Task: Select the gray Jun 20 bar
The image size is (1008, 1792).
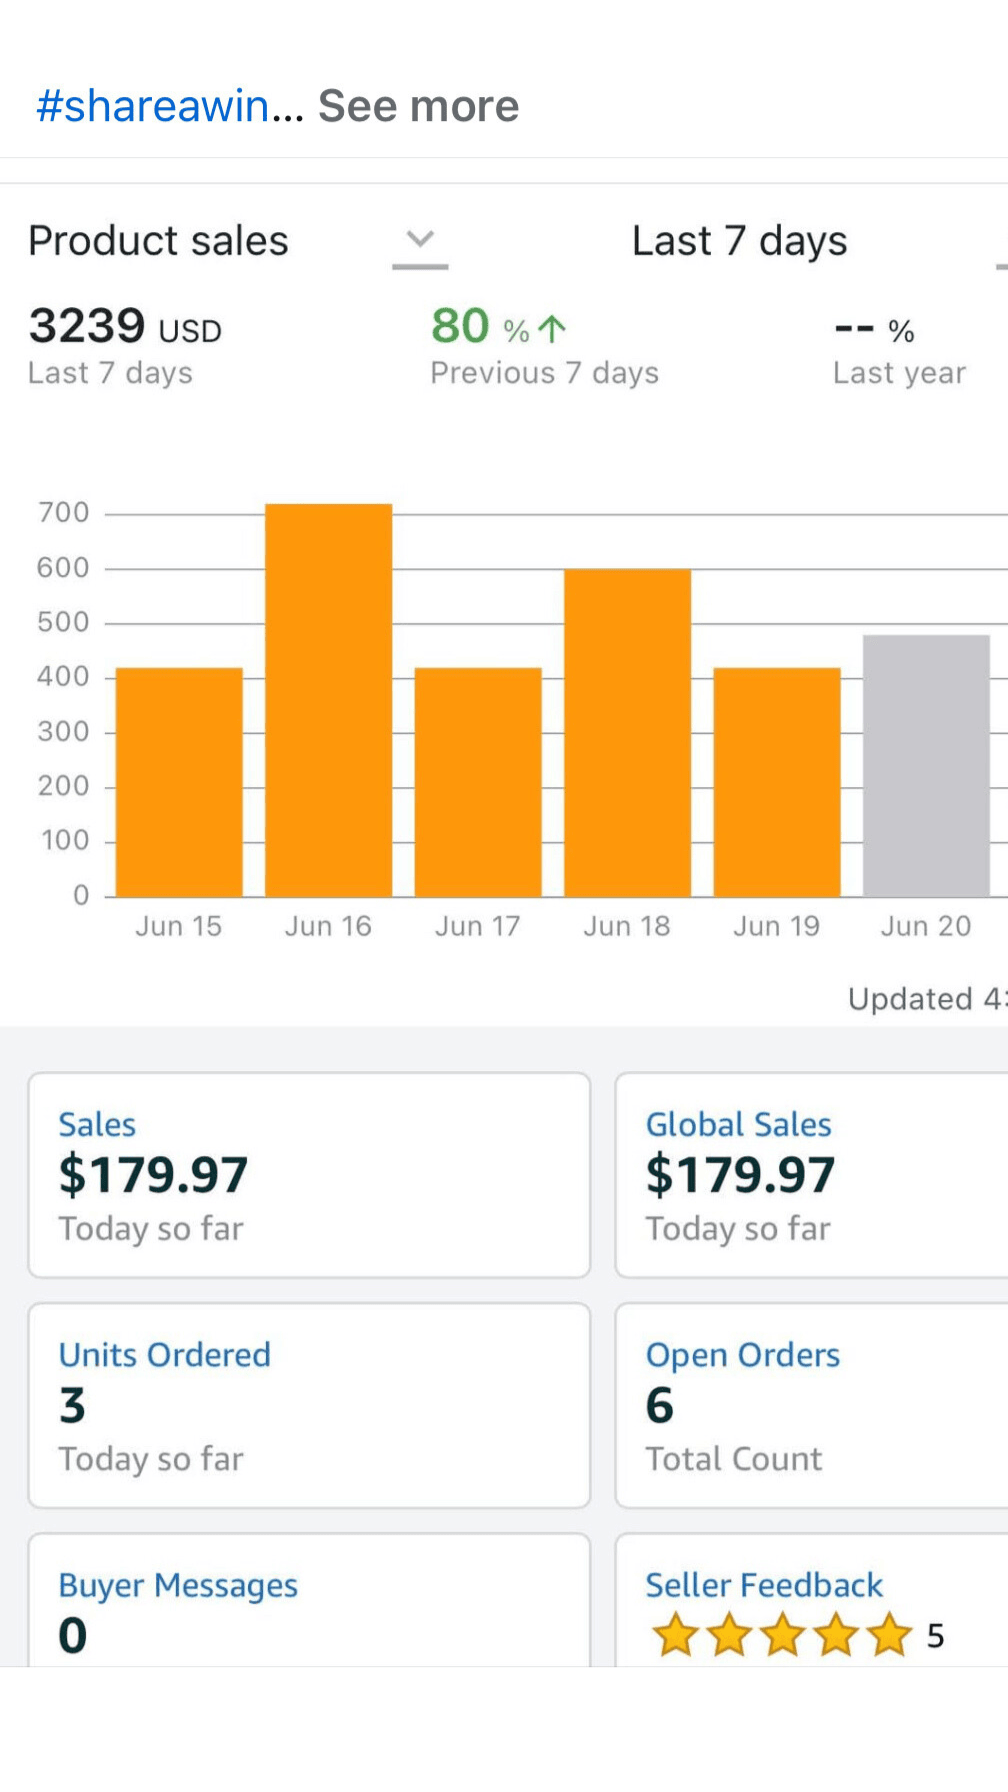Action: [926, 765]
